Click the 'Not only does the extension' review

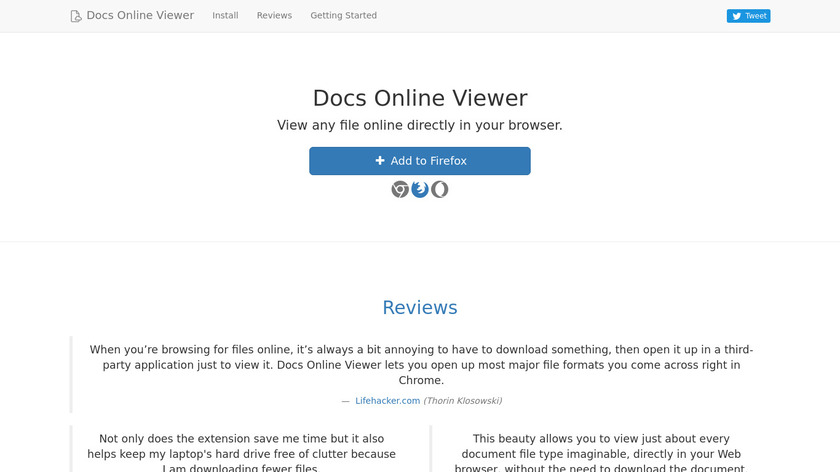click(x=242, y=453)
